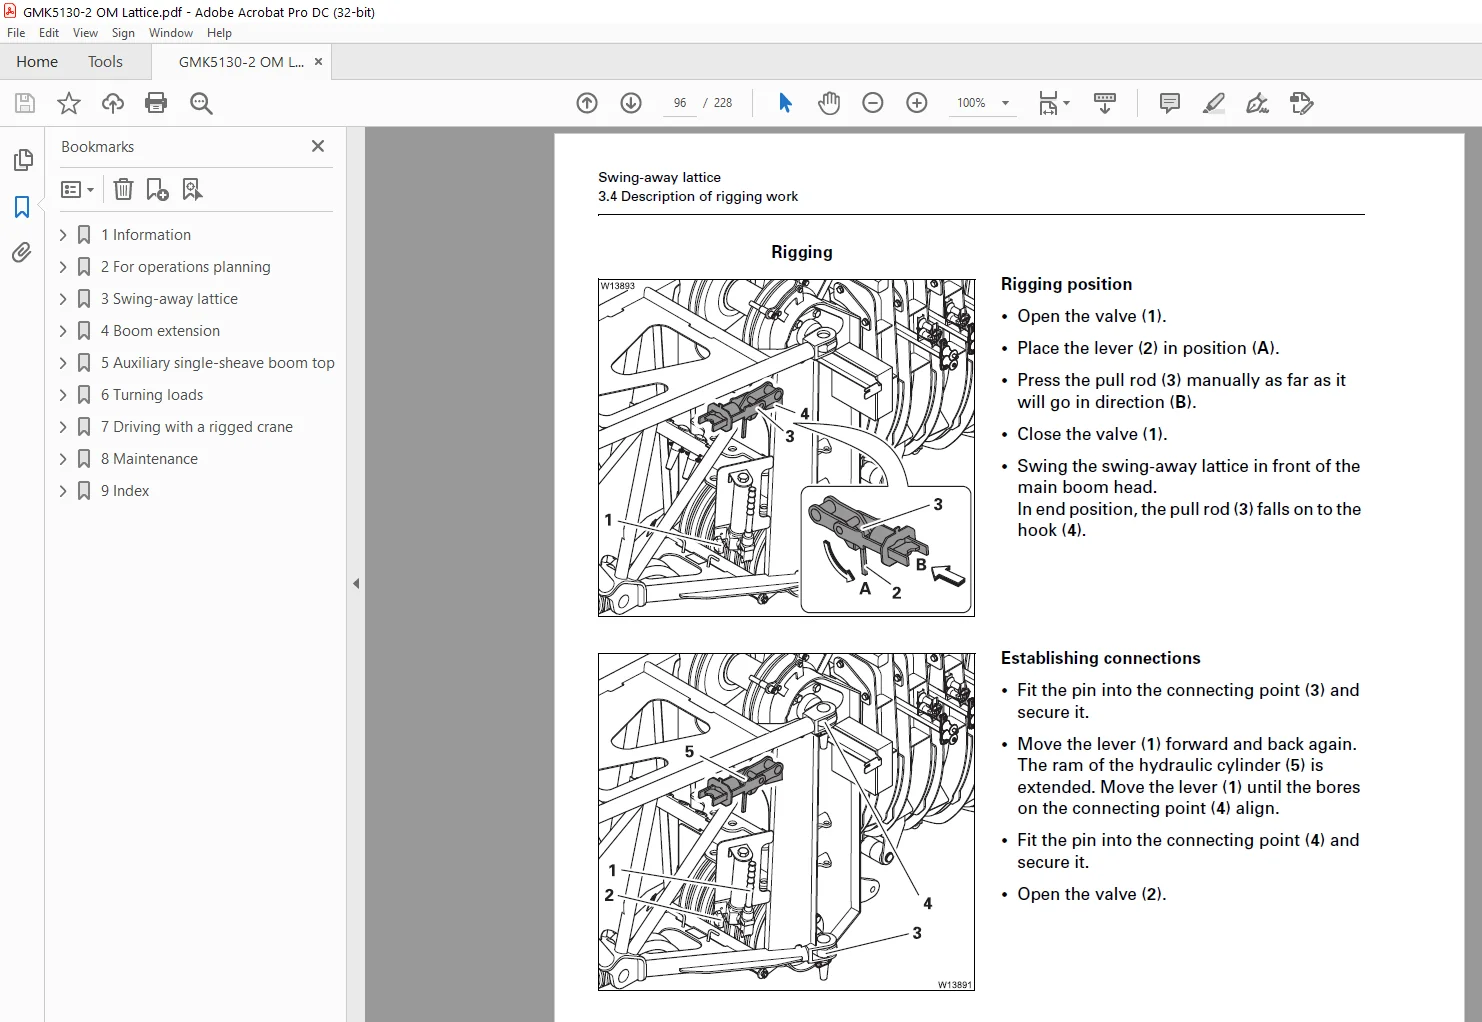Screen dimensions: 1482x1022
Task: Expand the '3 Swing-away lattice' bookmark
Action: pos(63,299)
